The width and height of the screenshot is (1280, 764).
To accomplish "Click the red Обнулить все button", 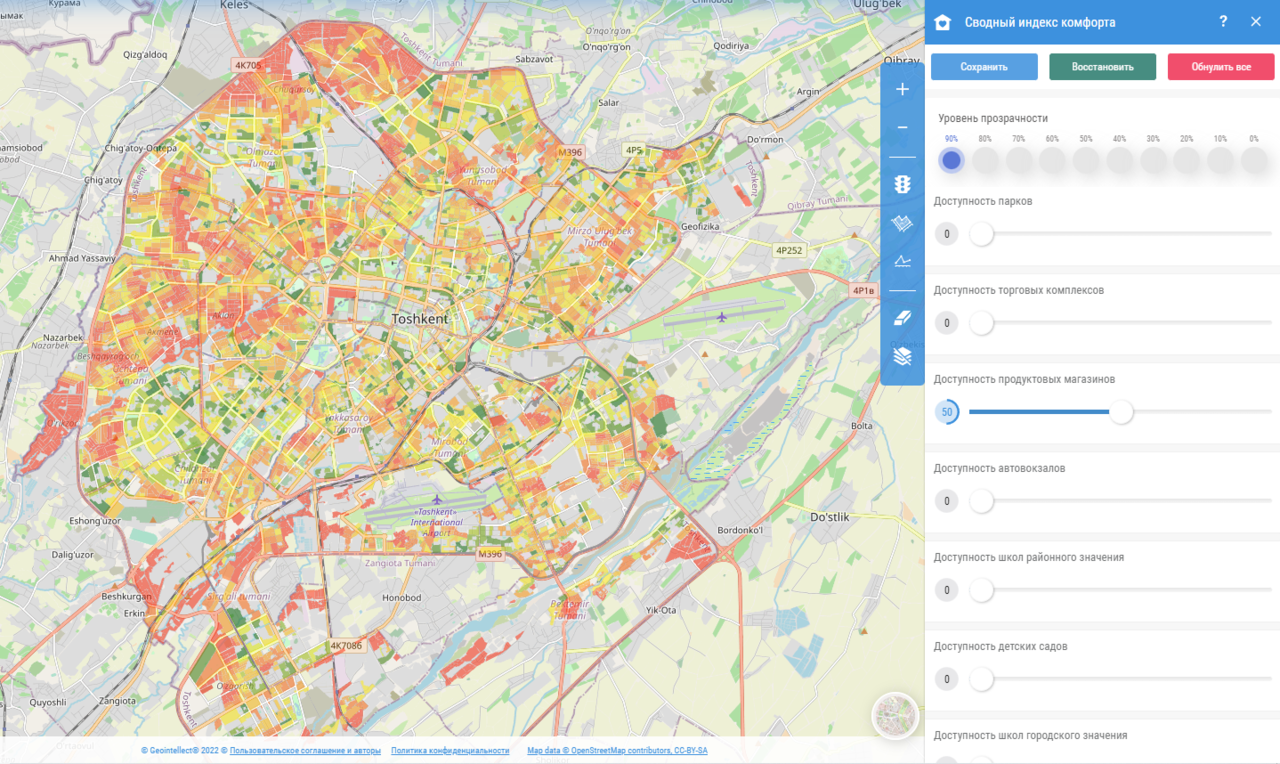I will click(1220, 67).
